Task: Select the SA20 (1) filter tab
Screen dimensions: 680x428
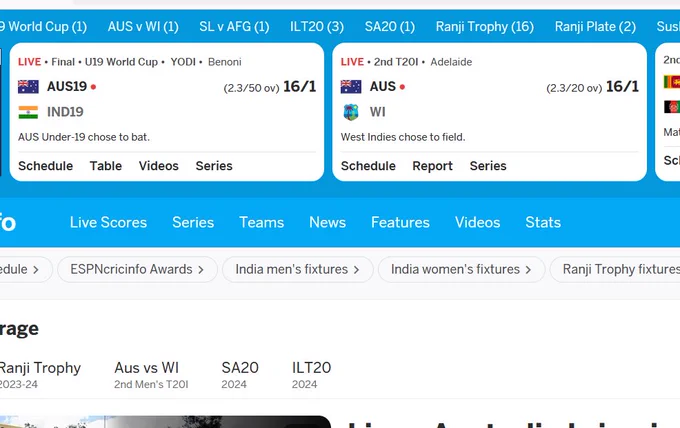Action: pos(390,26)
